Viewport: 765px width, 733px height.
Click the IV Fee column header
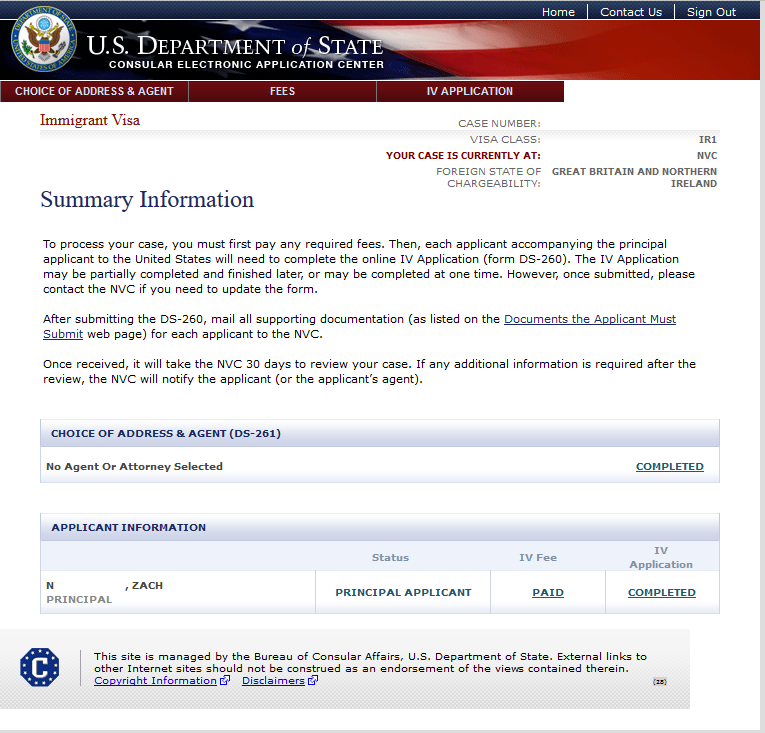pos(538,558)
